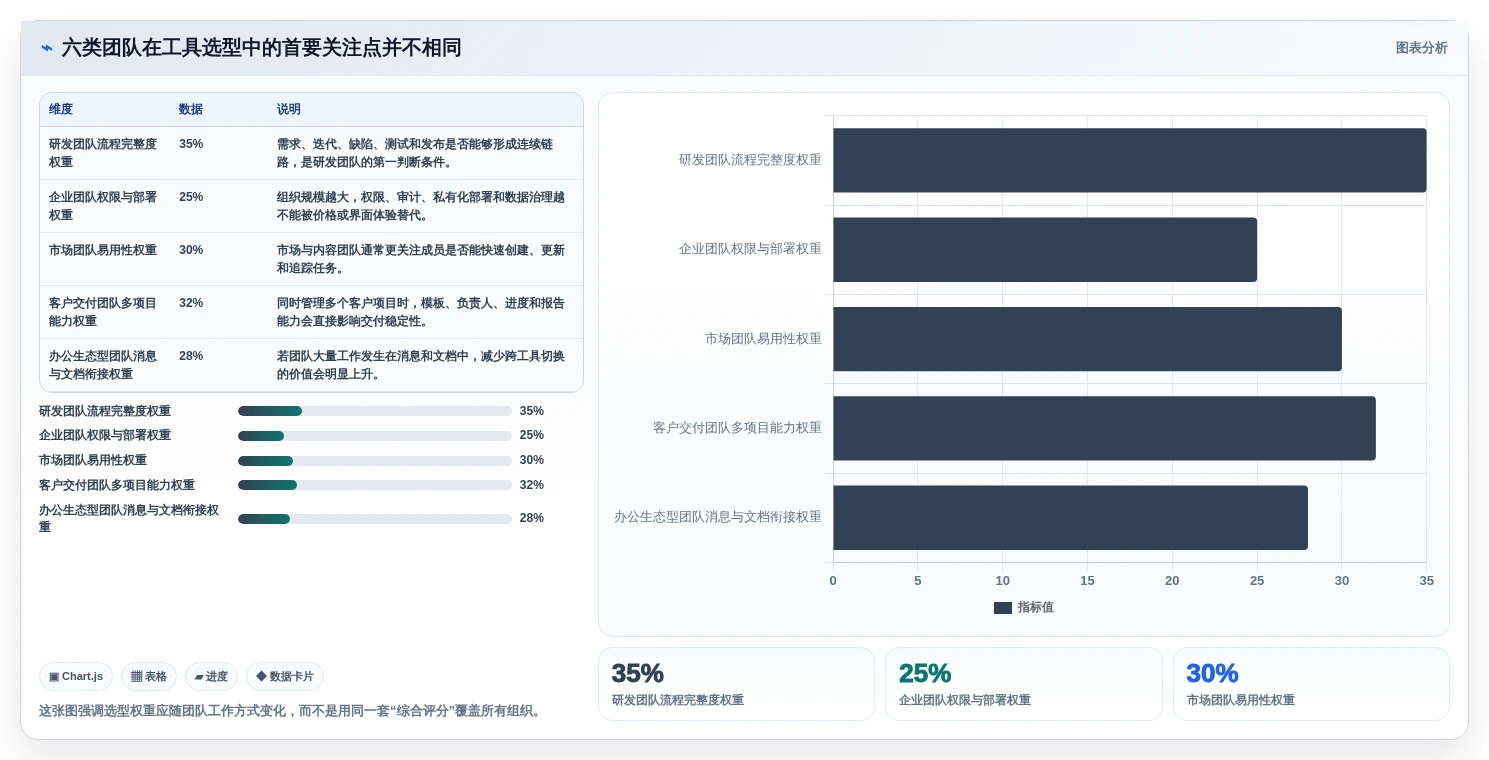Click the 办公生态型团队消息与文档衔接权重 progress bar
Image resolution: width=1489 pixels, height=760 pixels.
point(375,519)
